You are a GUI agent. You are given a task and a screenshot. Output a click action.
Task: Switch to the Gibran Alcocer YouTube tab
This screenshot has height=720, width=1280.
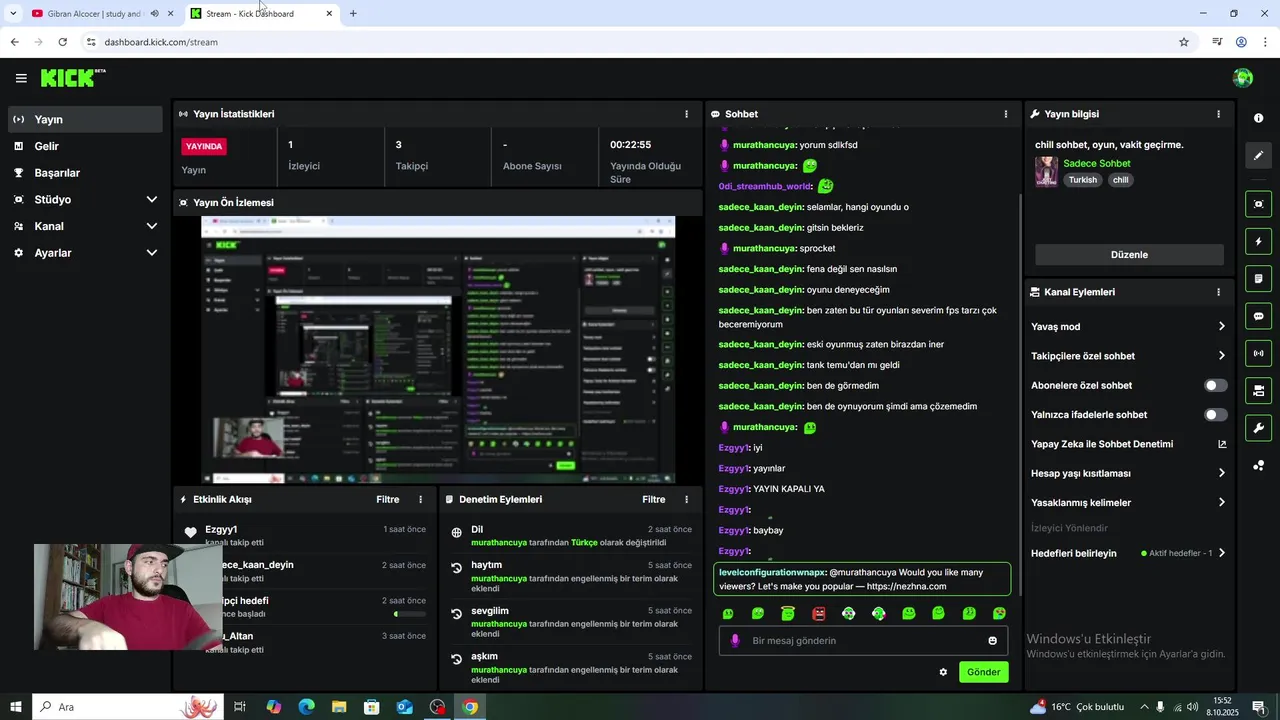click(95, 14)
